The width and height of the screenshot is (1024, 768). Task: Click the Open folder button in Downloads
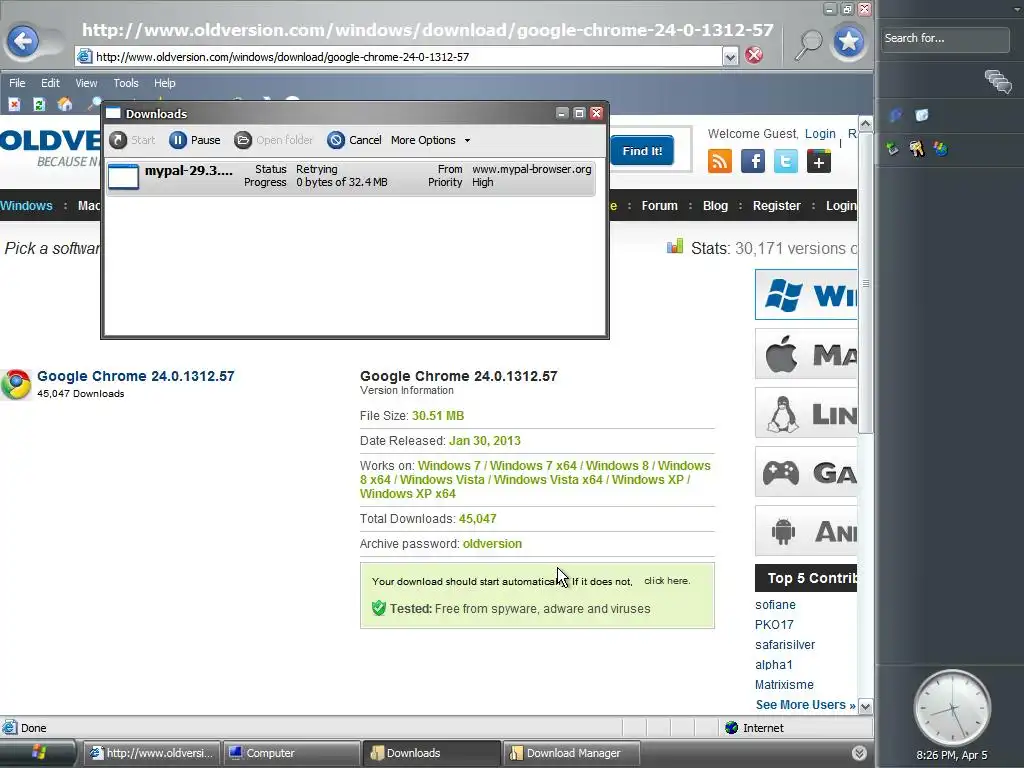274,140
